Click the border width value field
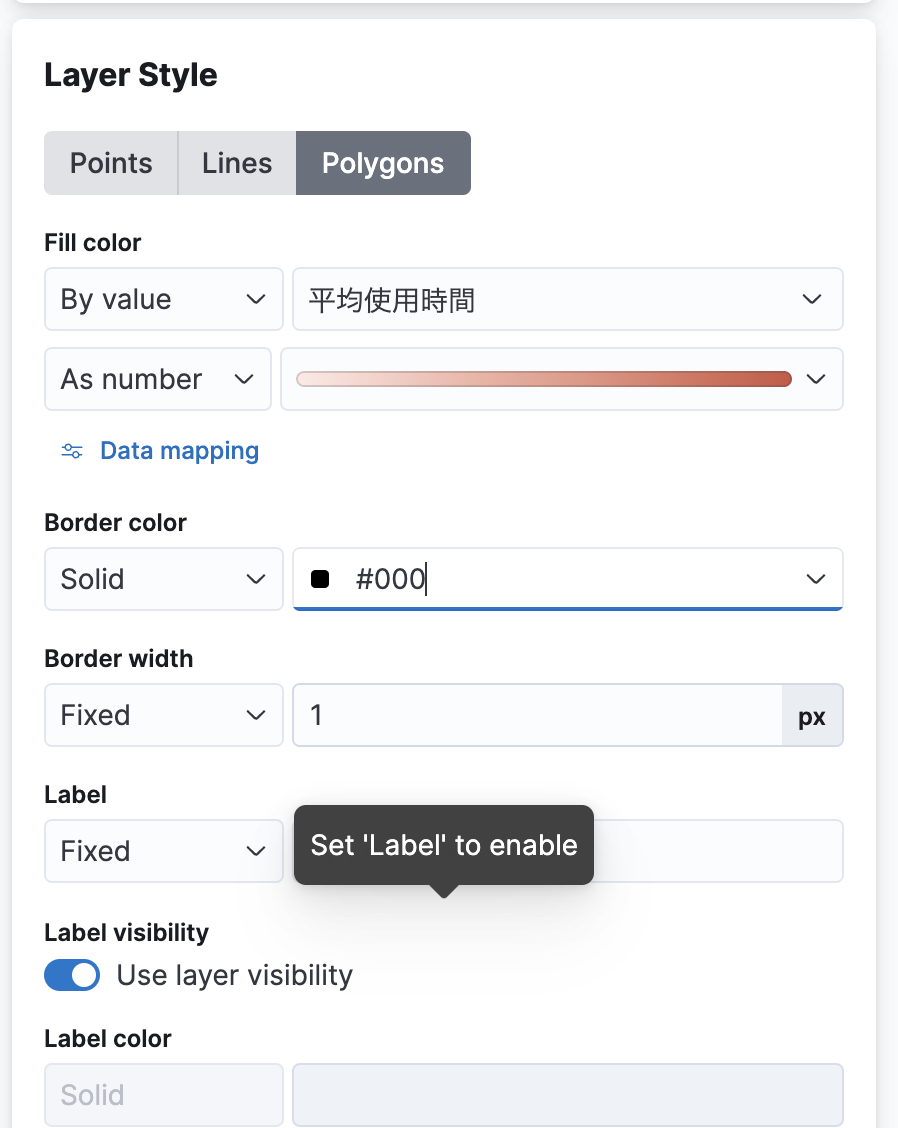The height and width of the screenshot is (1128, 898). [x=537, y=715]
